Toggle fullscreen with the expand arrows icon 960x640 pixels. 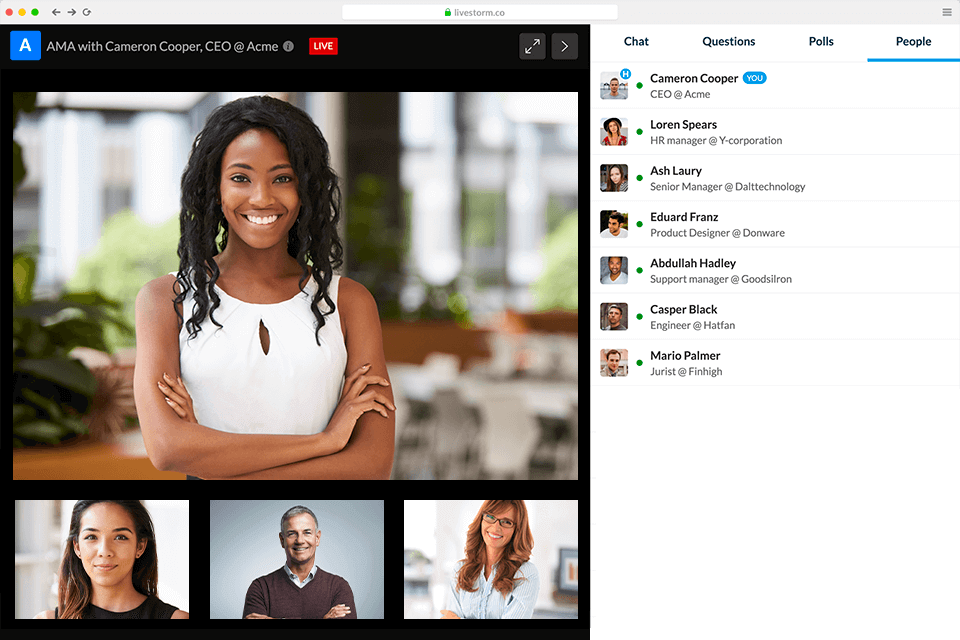pyautogui.click(x=533, y=46)
